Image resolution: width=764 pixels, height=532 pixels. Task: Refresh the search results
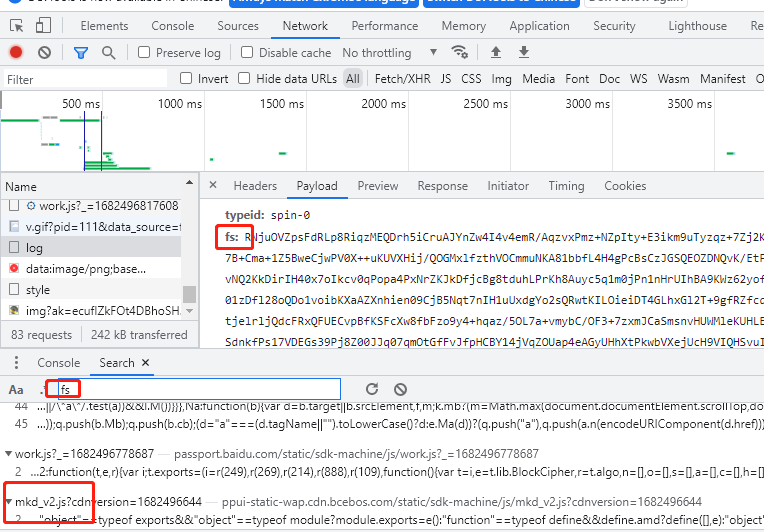372,389
